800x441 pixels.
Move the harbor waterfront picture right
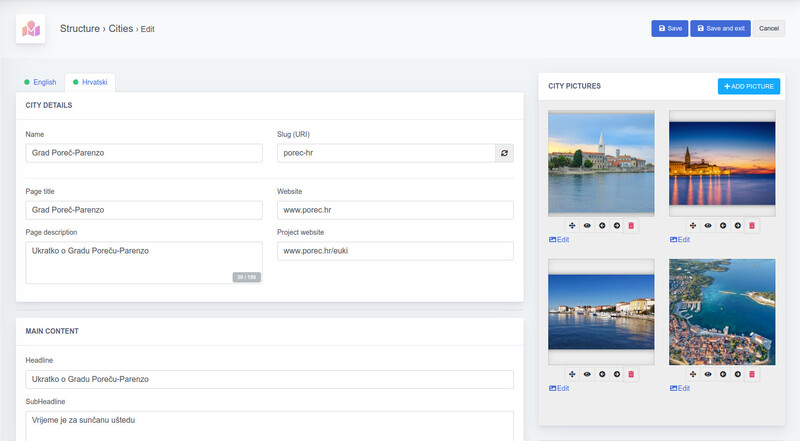pyautogui.click(x=617, y=374)
